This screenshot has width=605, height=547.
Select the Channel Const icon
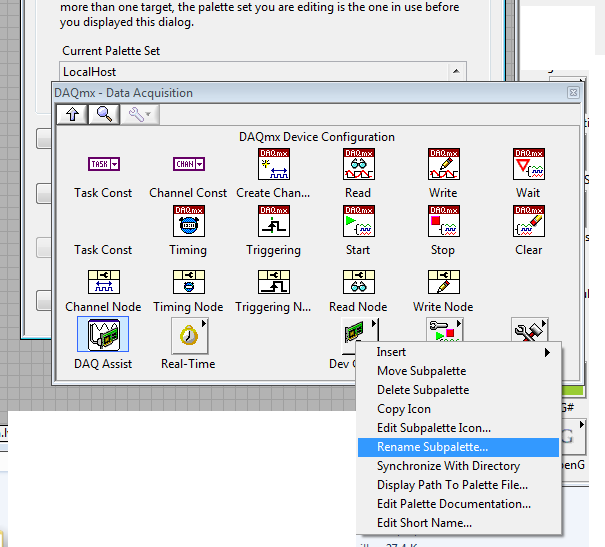pyautogui.click(x=189, y=164)
